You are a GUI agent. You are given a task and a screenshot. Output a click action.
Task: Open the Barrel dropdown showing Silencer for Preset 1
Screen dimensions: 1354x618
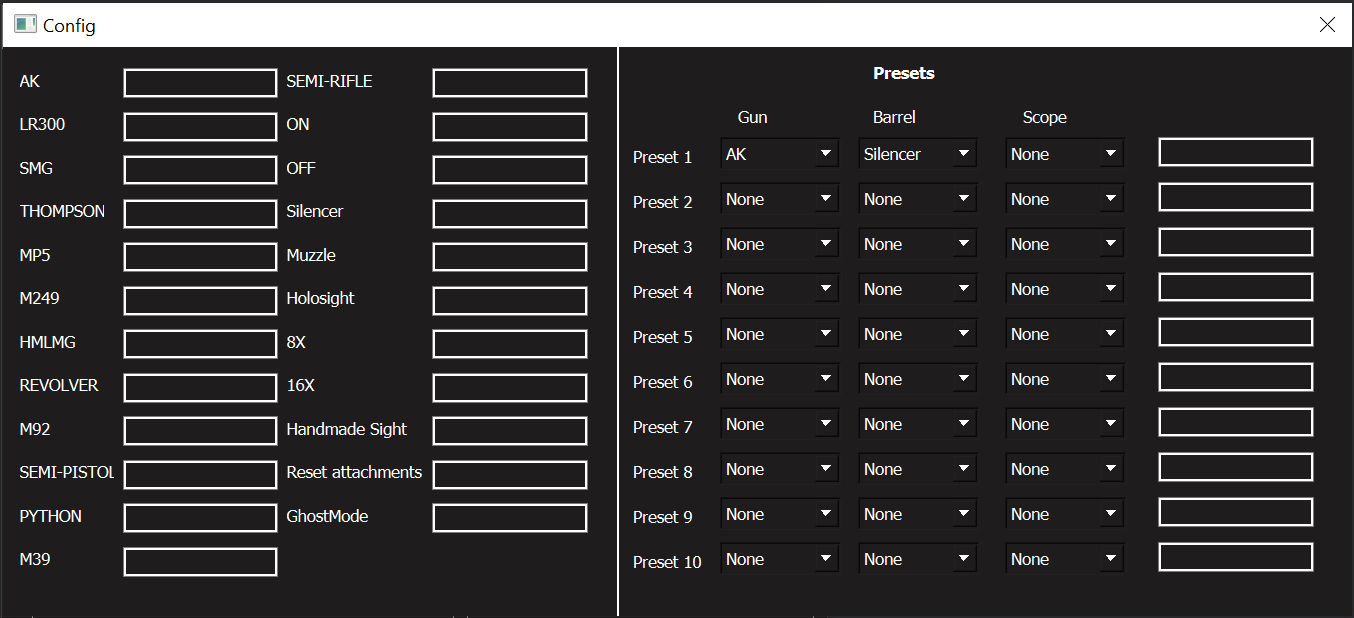[917, 153]
